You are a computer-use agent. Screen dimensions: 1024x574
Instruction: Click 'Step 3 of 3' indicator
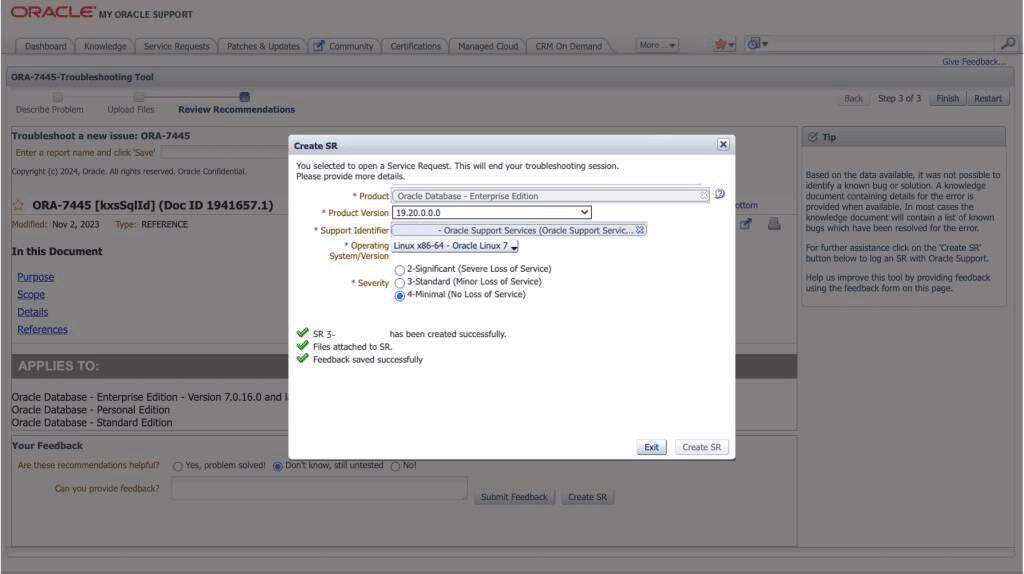[899, 99]
